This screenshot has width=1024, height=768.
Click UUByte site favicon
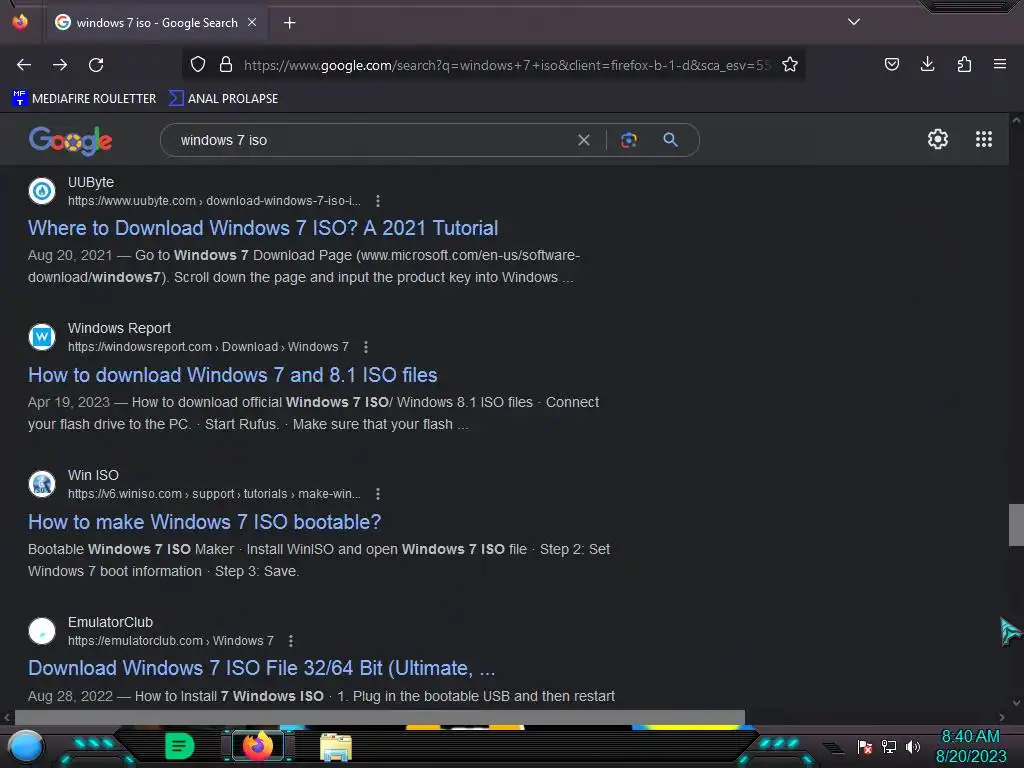(x=42, y=191)
